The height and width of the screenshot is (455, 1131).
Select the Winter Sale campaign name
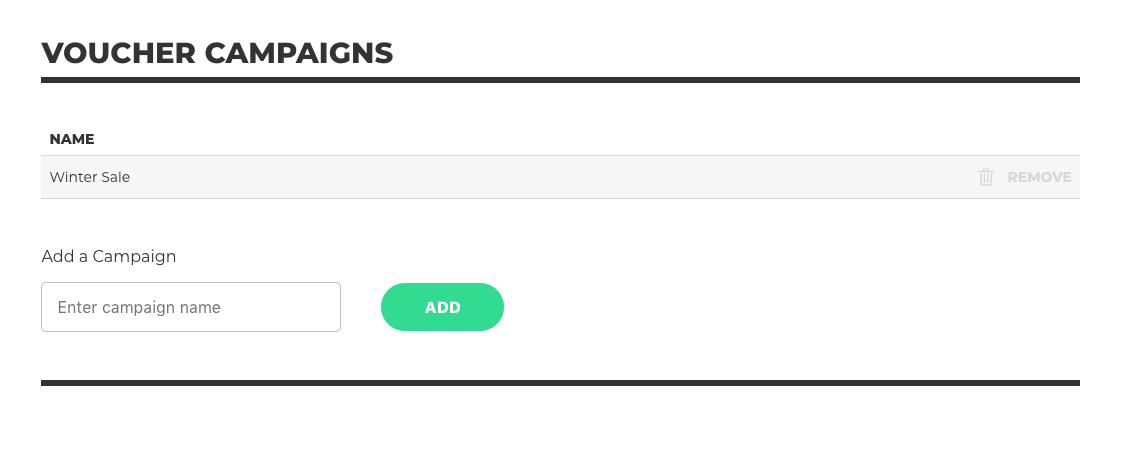coord(89,177)
